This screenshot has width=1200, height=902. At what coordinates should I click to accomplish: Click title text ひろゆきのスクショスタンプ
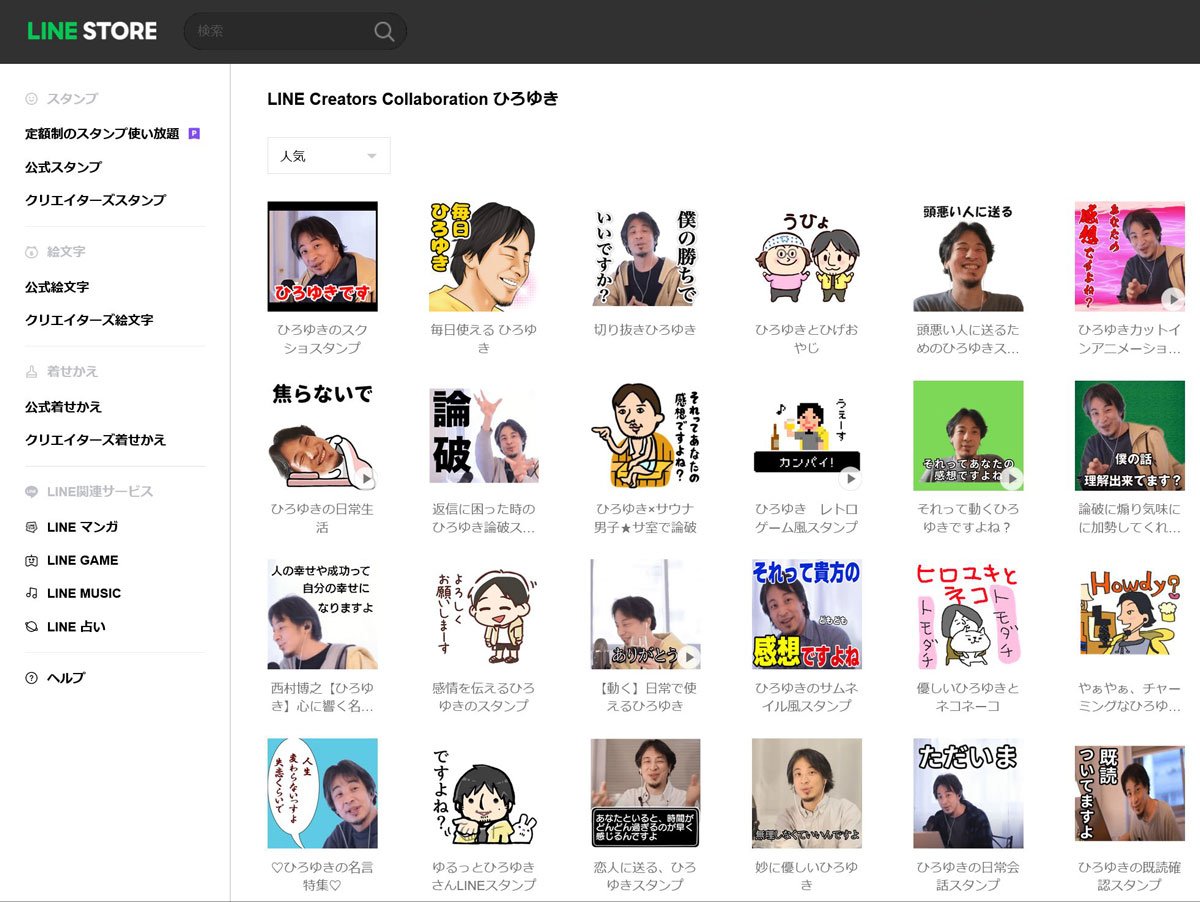(322, 339)
